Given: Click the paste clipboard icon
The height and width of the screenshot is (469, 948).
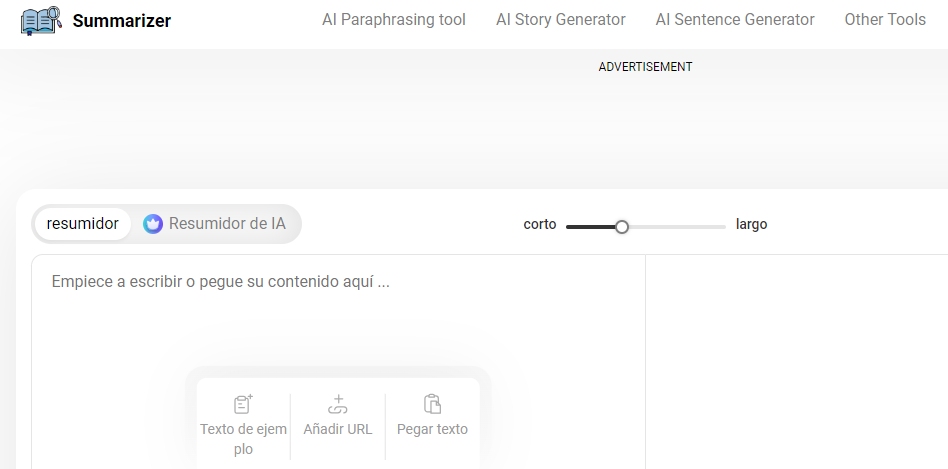Looking at the screenshot, I should pyautogui.click(x=432, y=404).
